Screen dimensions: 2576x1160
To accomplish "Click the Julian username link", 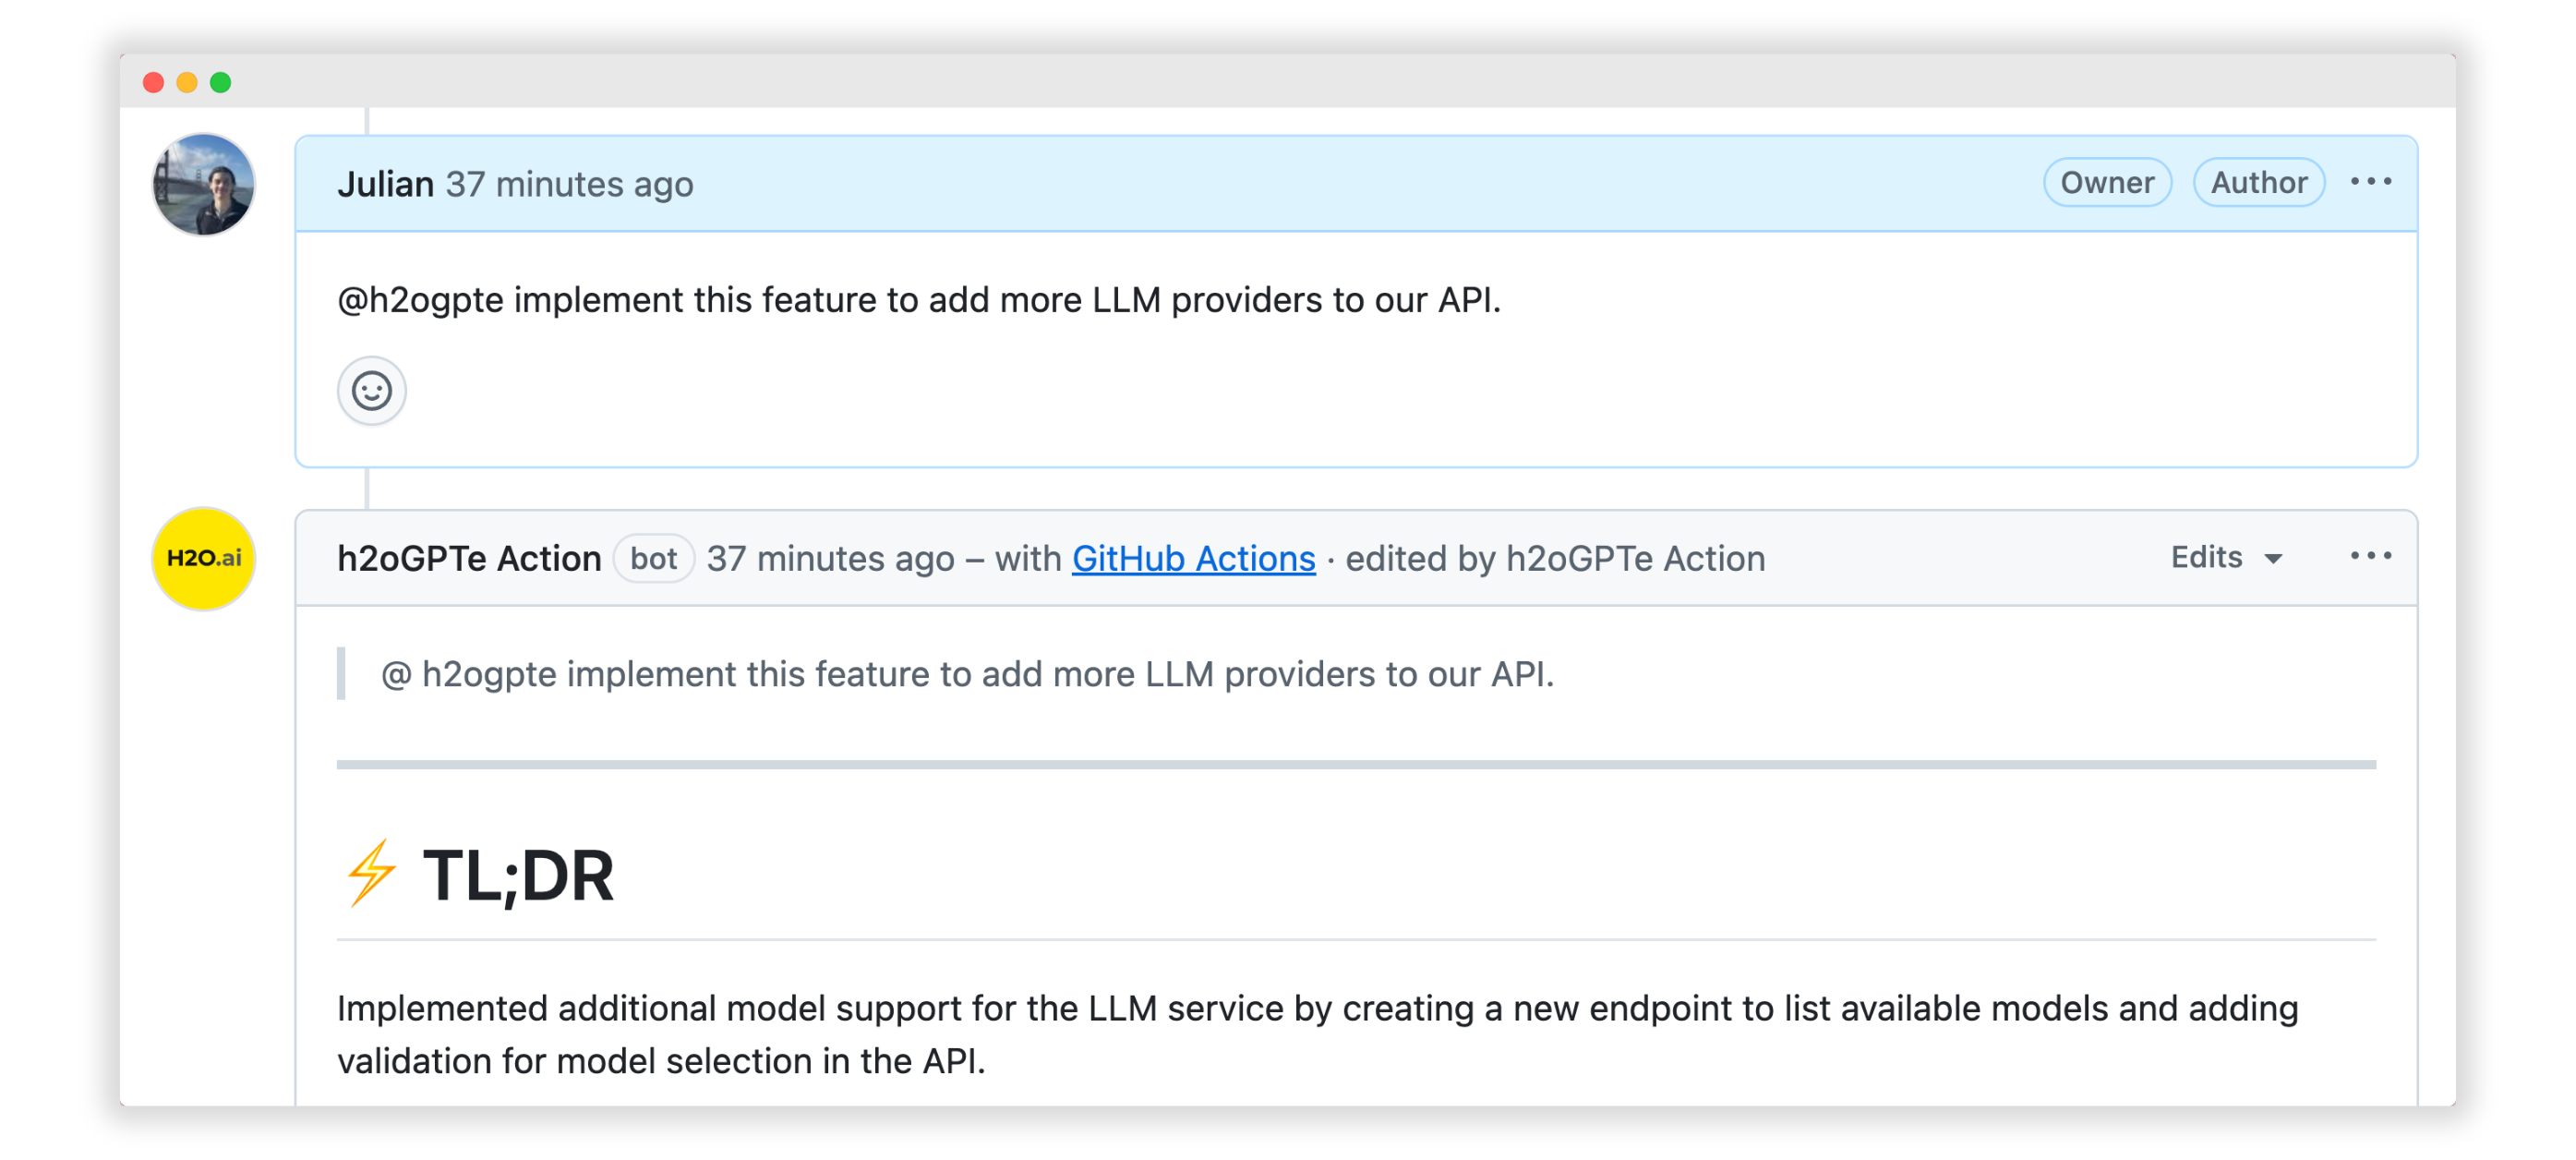I will point(385,184).
